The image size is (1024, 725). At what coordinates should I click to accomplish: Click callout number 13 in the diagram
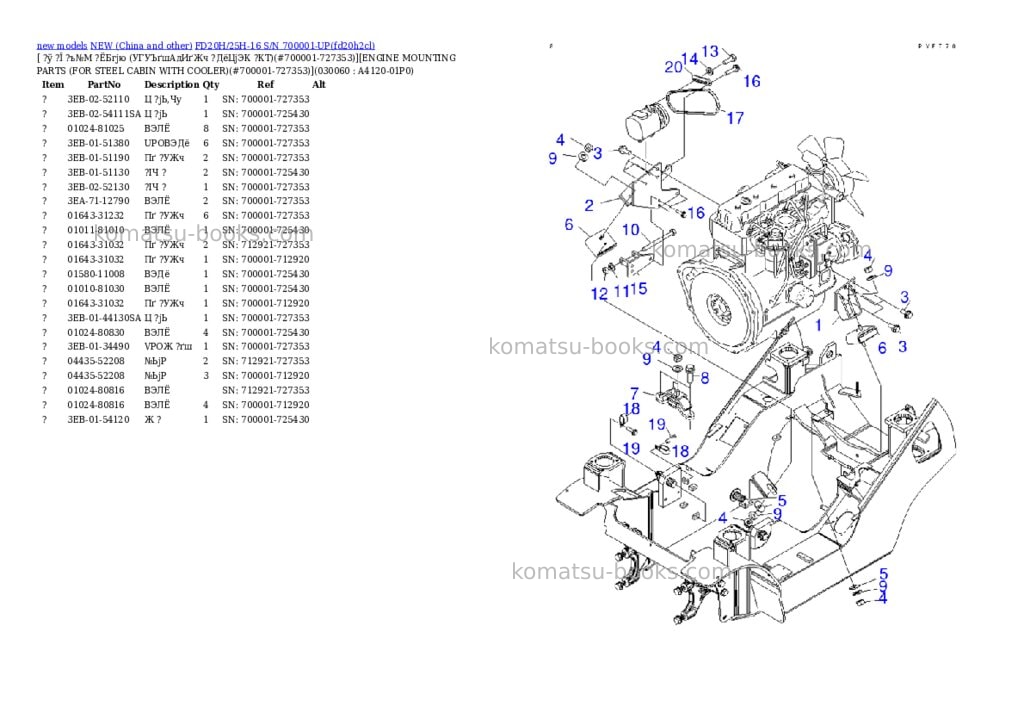pos(710,51)
